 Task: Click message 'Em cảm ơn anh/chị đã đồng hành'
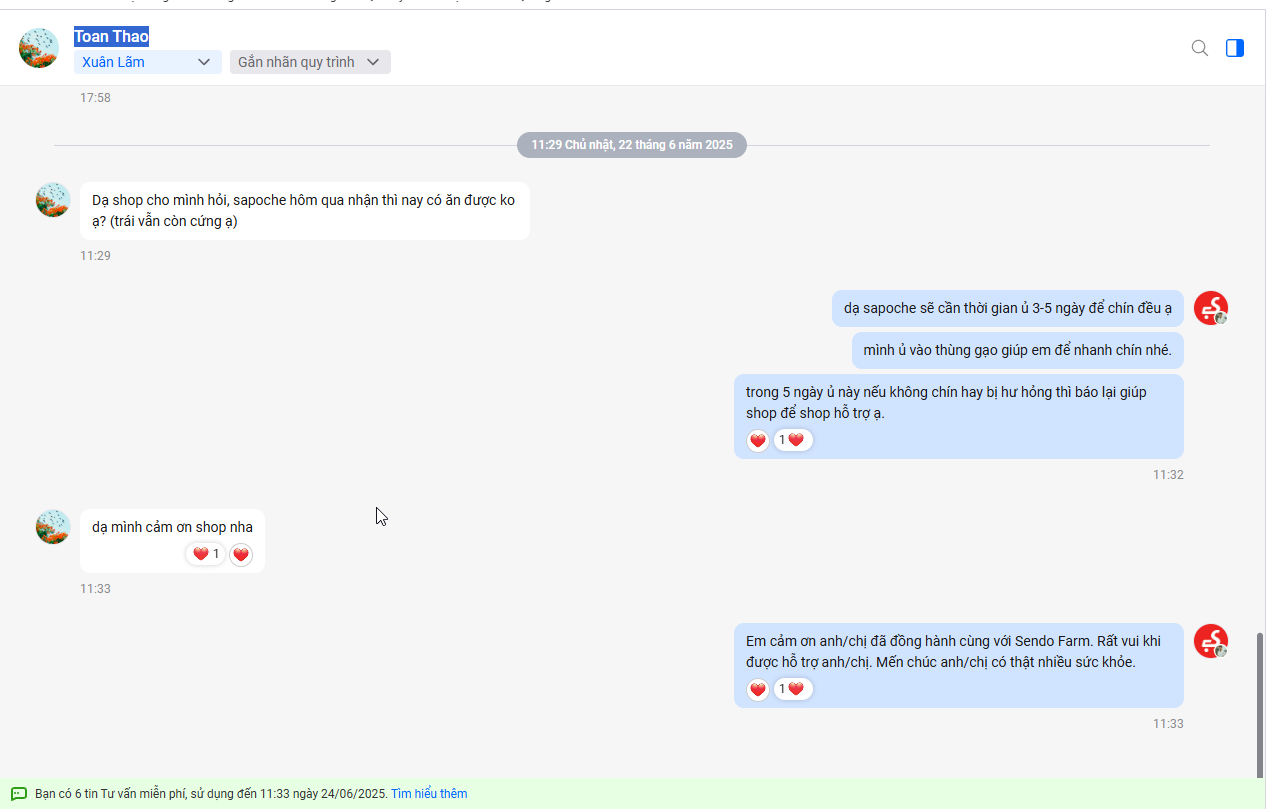[959, 665]
